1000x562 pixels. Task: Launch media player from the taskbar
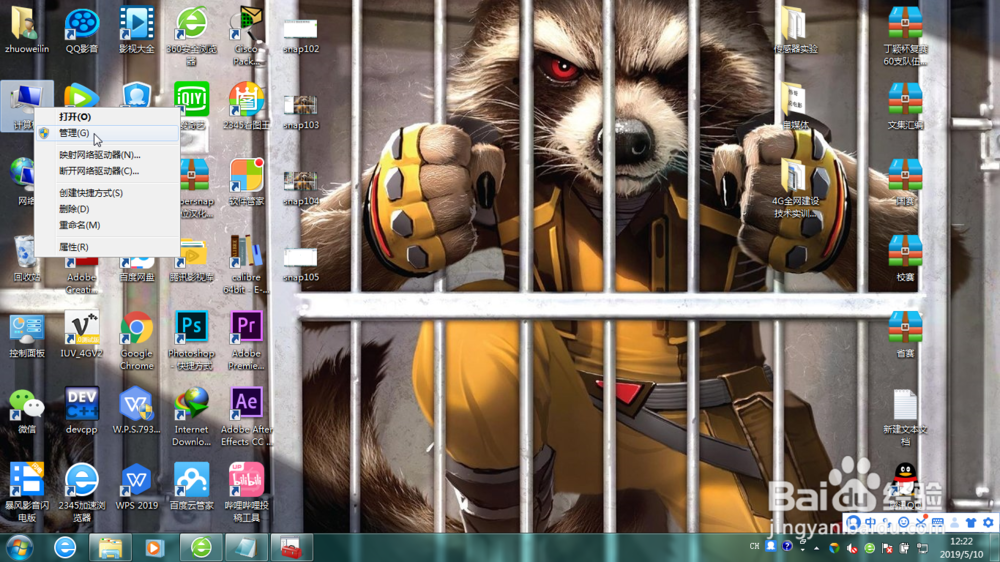coord(154,548)
